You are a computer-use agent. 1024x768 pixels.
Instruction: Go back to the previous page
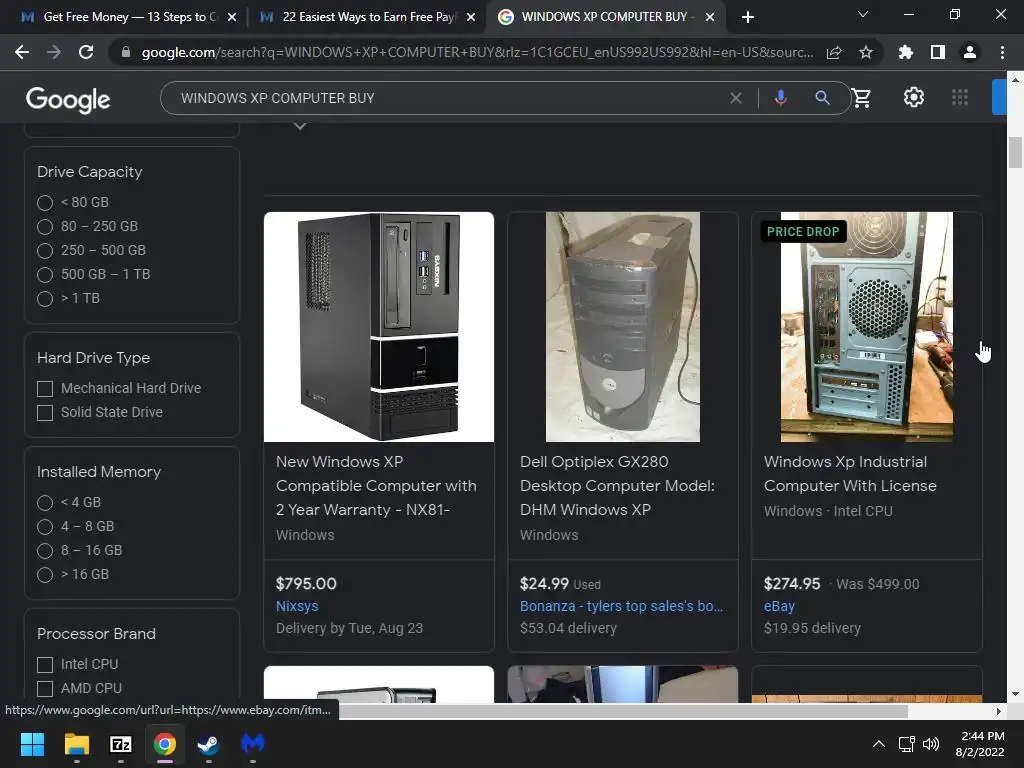[x=22, y=52]
